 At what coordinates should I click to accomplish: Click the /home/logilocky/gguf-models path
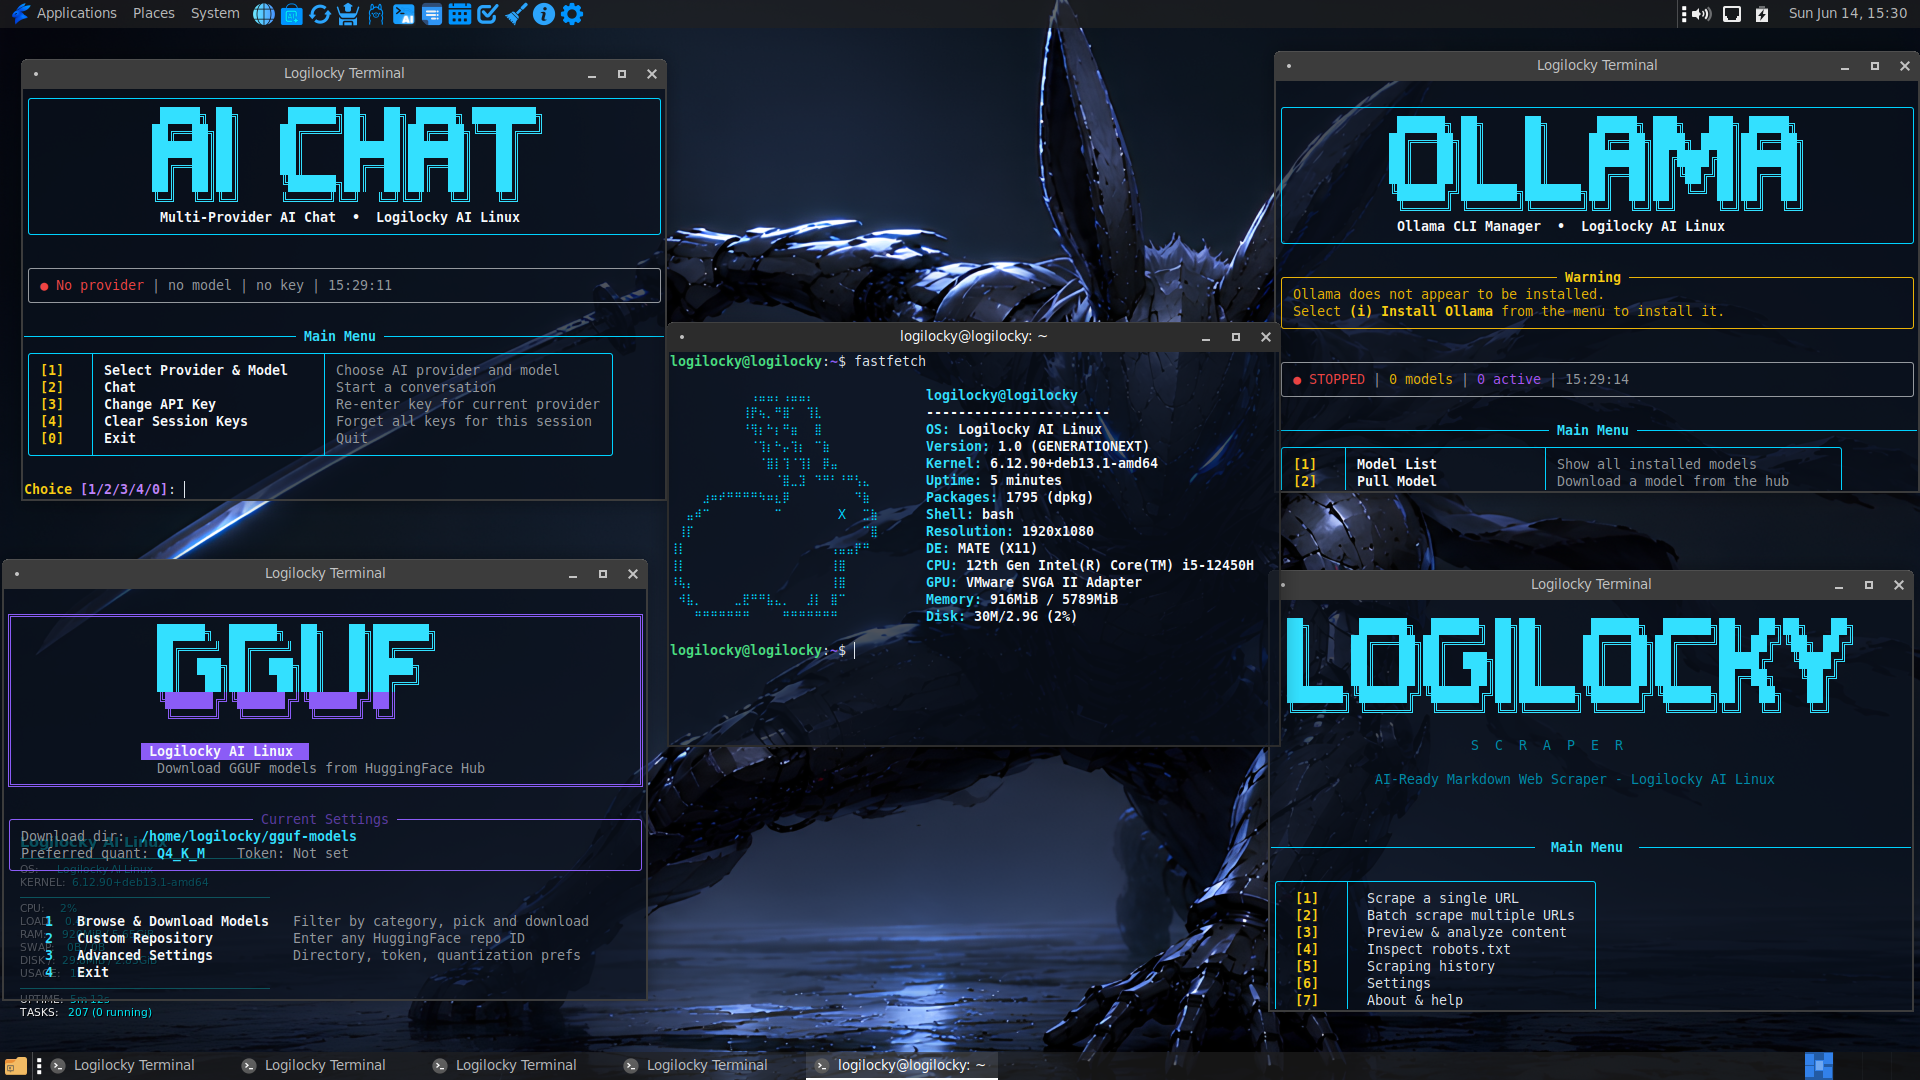249,837
